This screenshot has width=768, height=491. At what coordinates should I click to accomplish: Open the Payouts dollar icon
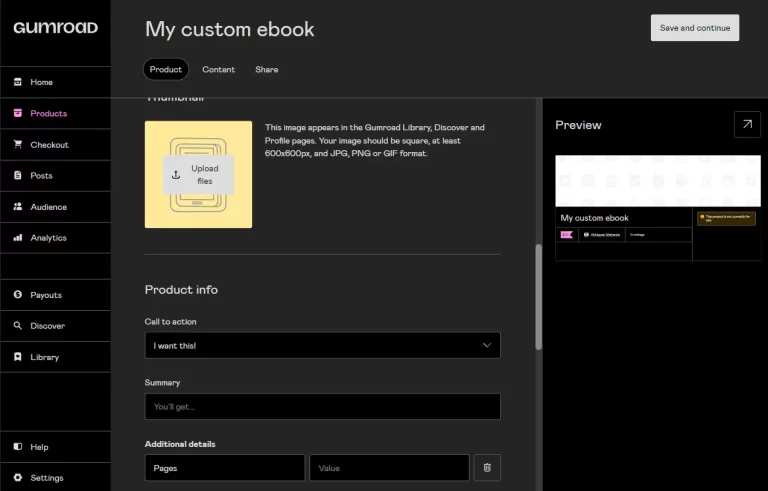(18, 295)
